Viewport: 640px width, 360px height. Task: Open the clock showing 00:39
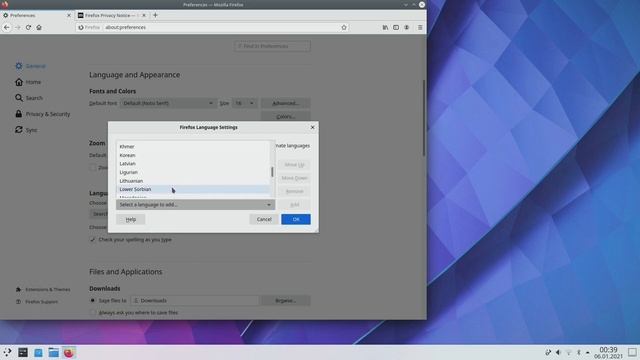pos(608,353)
